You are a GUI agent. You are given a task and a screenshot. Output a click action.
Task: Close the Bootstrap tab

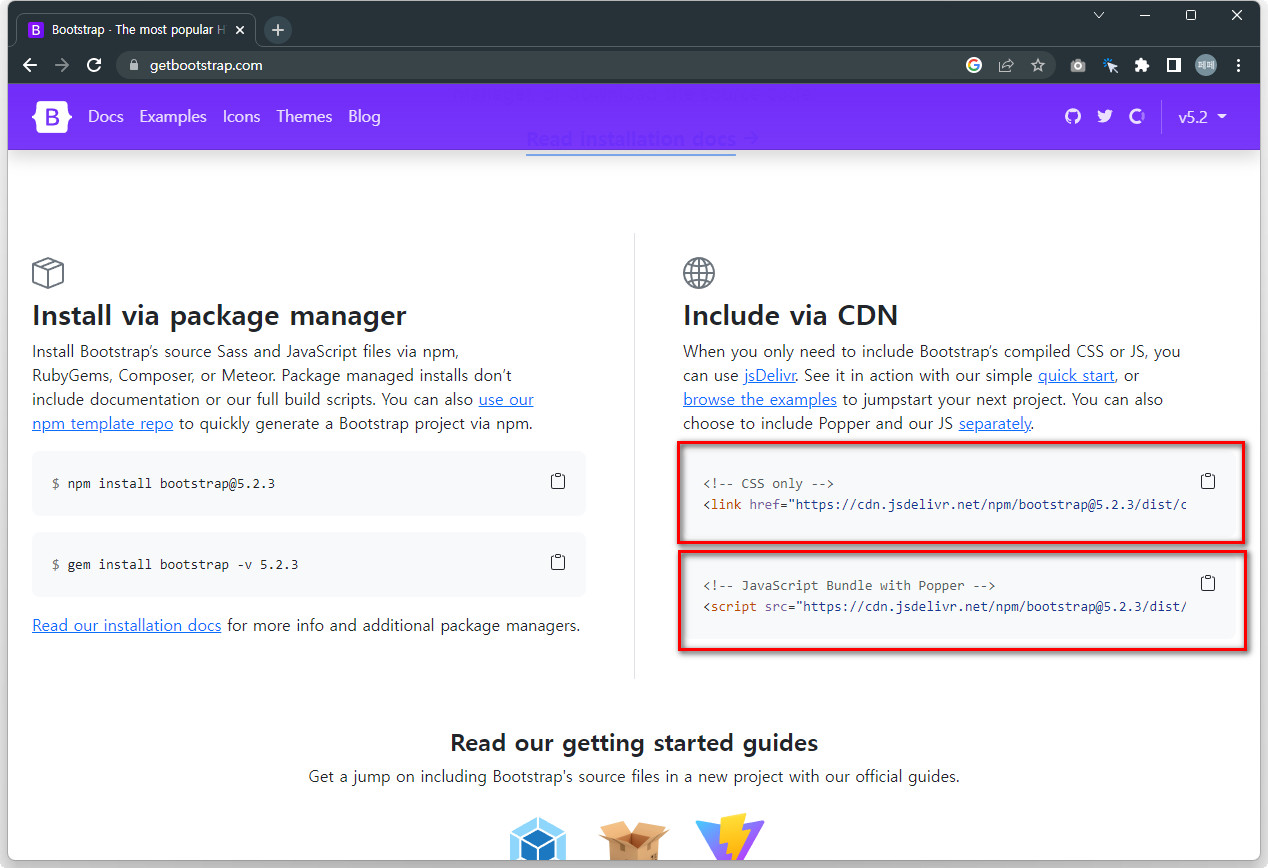tap(240, 30)
